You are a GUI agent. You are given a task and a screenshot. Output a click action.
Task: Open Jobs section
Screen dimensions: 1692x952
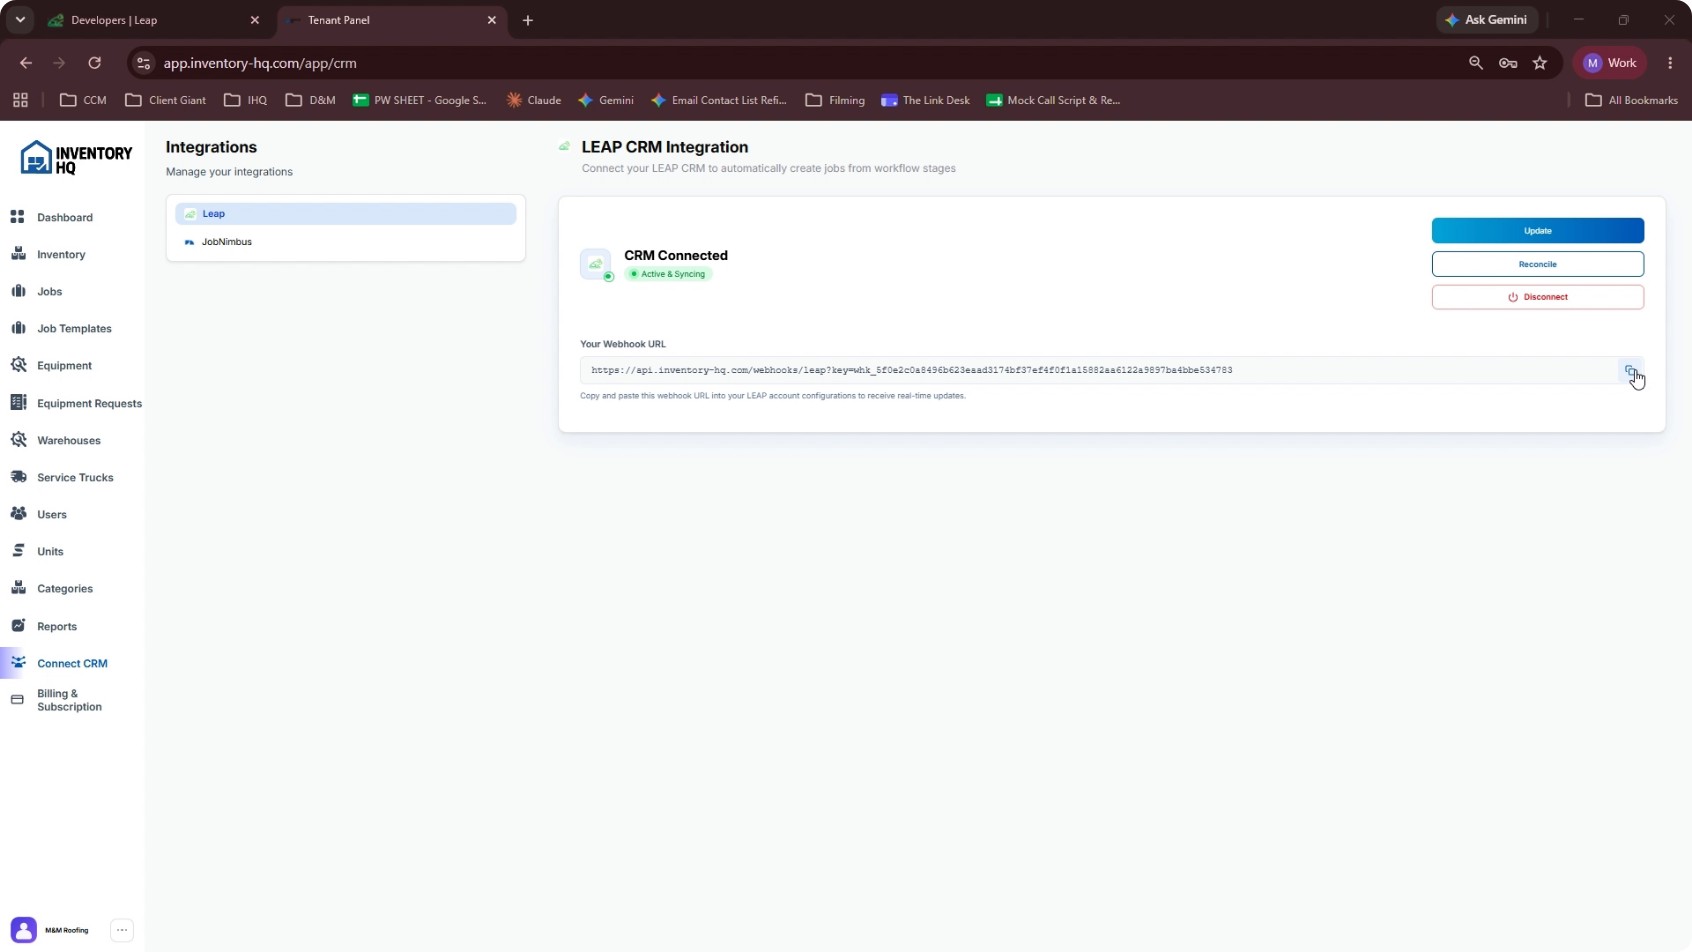(49, 291)
